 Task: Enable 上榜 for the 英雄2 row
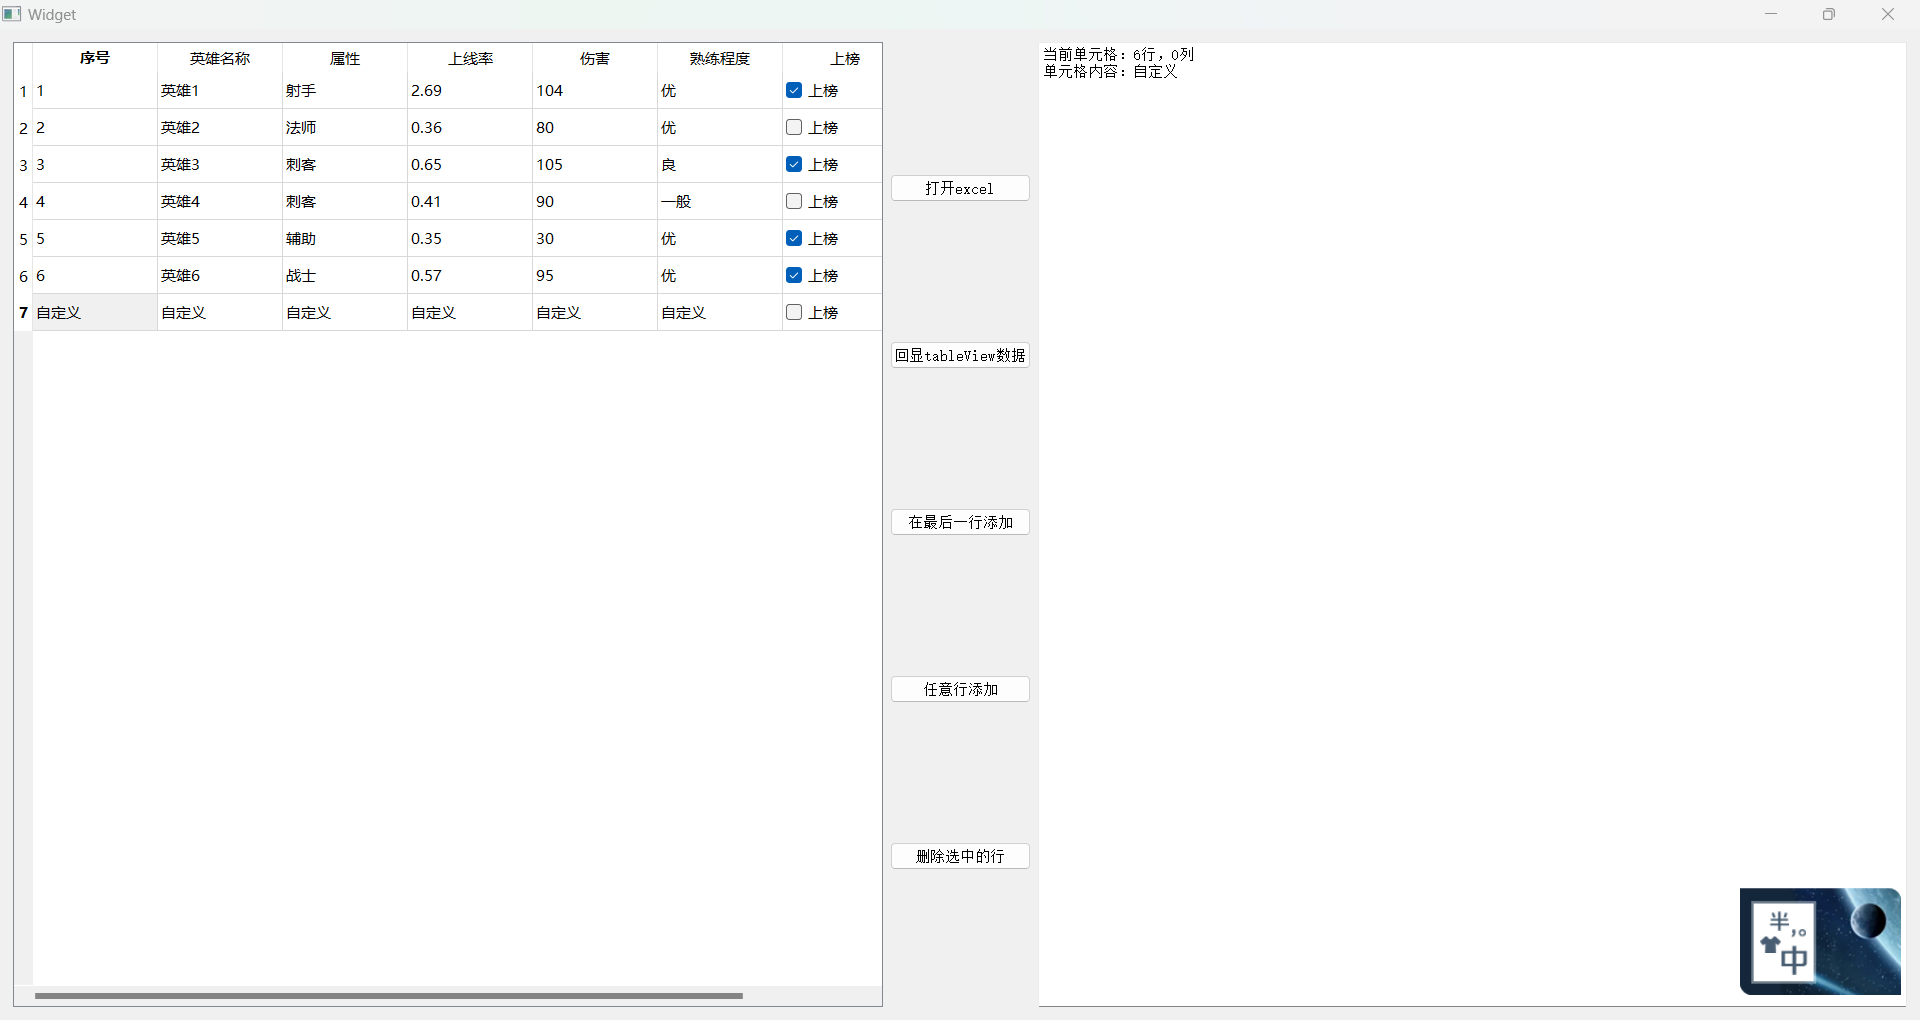[x=794, y=127]
